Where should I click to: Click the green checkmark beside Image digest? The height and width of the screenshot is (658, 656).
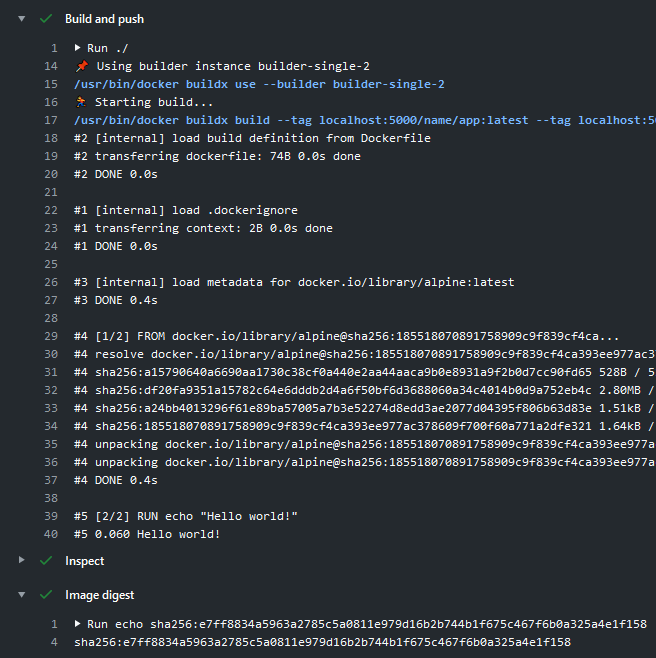(46, 595)
